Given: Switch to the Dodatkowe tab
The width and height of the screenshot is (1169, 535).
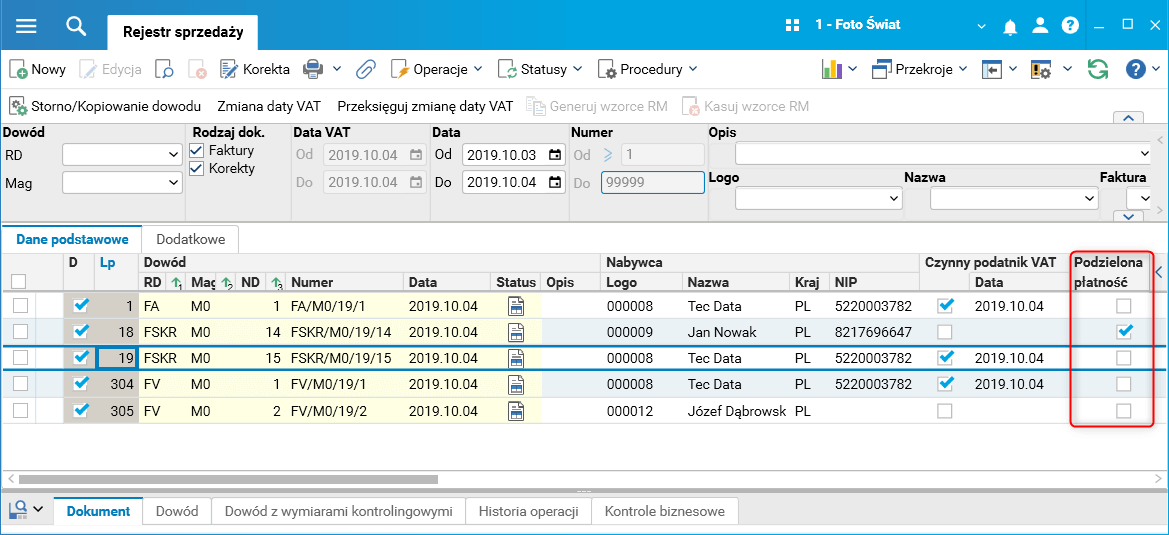Looking at the screenshot, I should click(x=190, y=239).
